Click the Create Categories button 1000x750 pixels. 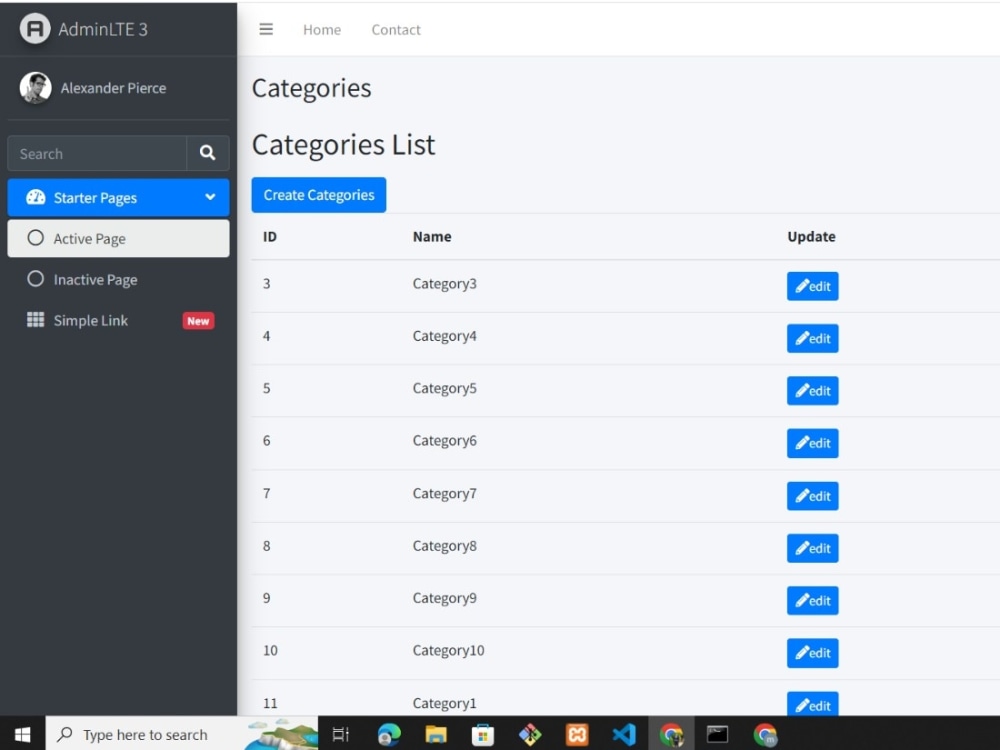coord(319,195)
